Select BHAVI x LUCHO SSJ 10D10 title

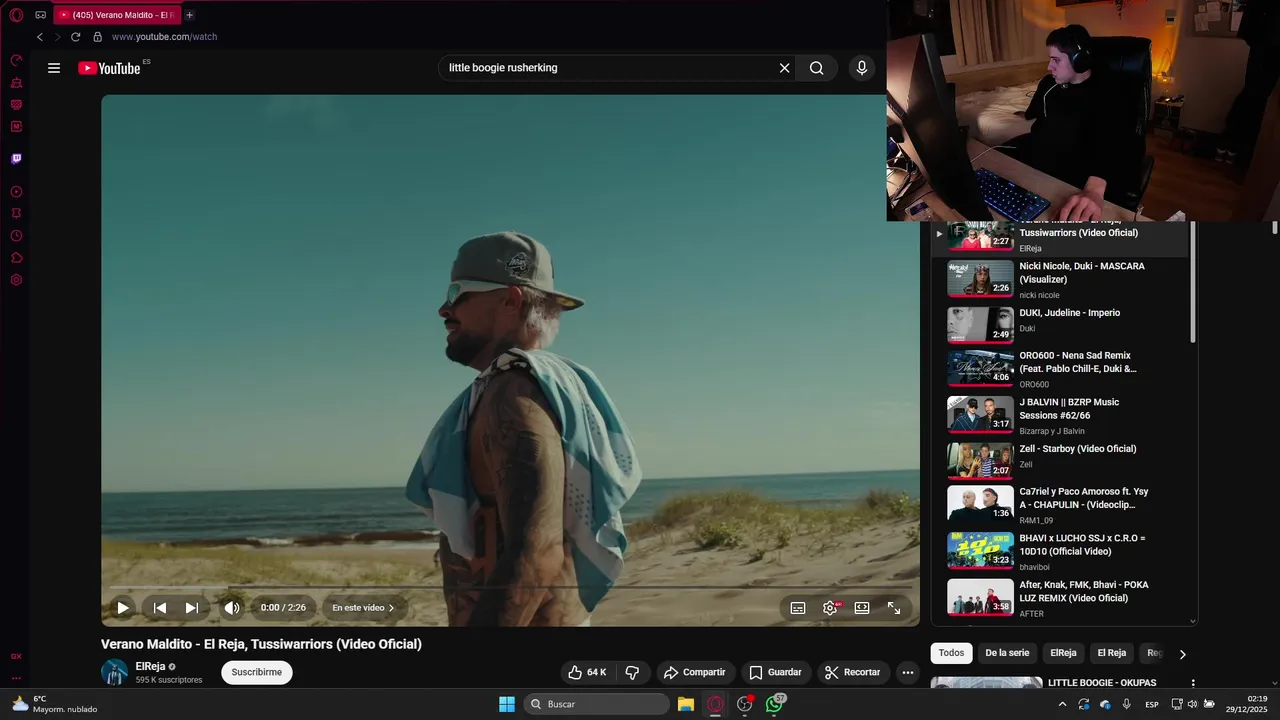[1082, 545]
